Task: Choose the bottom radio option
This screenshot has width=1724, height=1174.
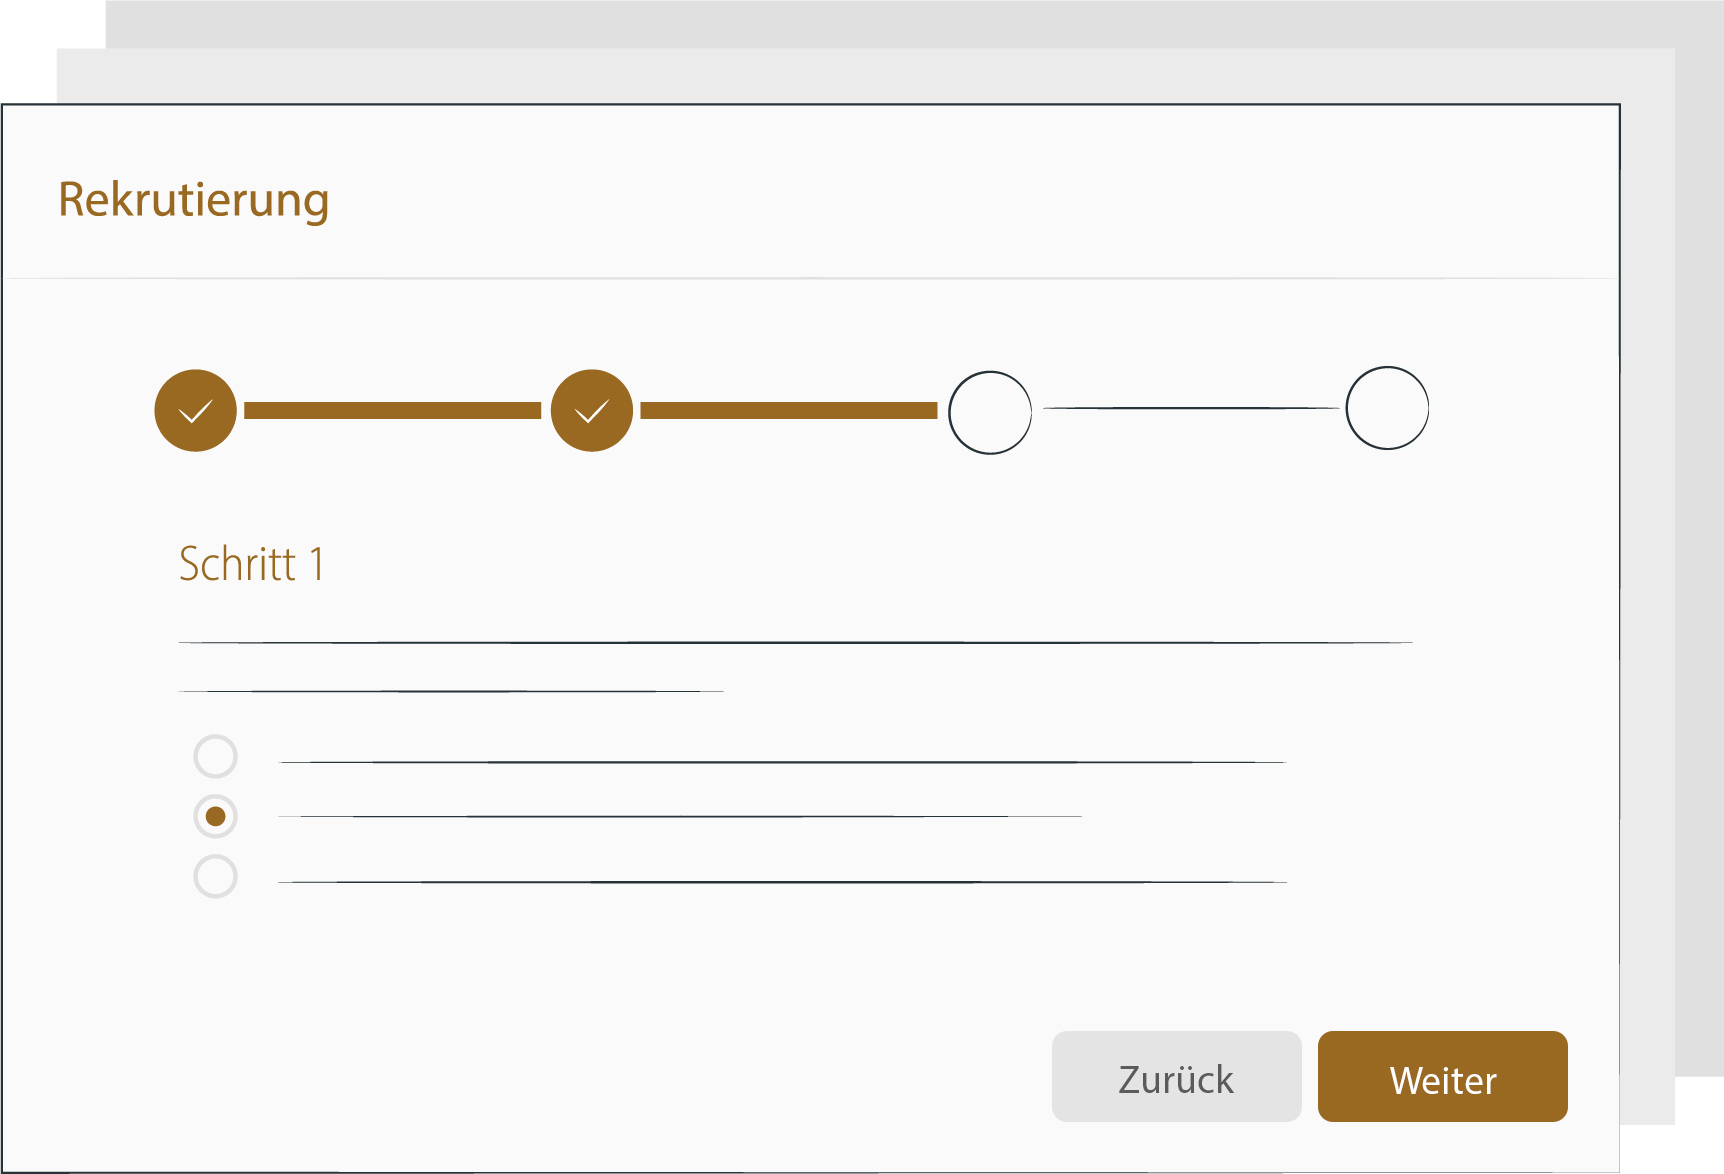Action: coord(215,877)
